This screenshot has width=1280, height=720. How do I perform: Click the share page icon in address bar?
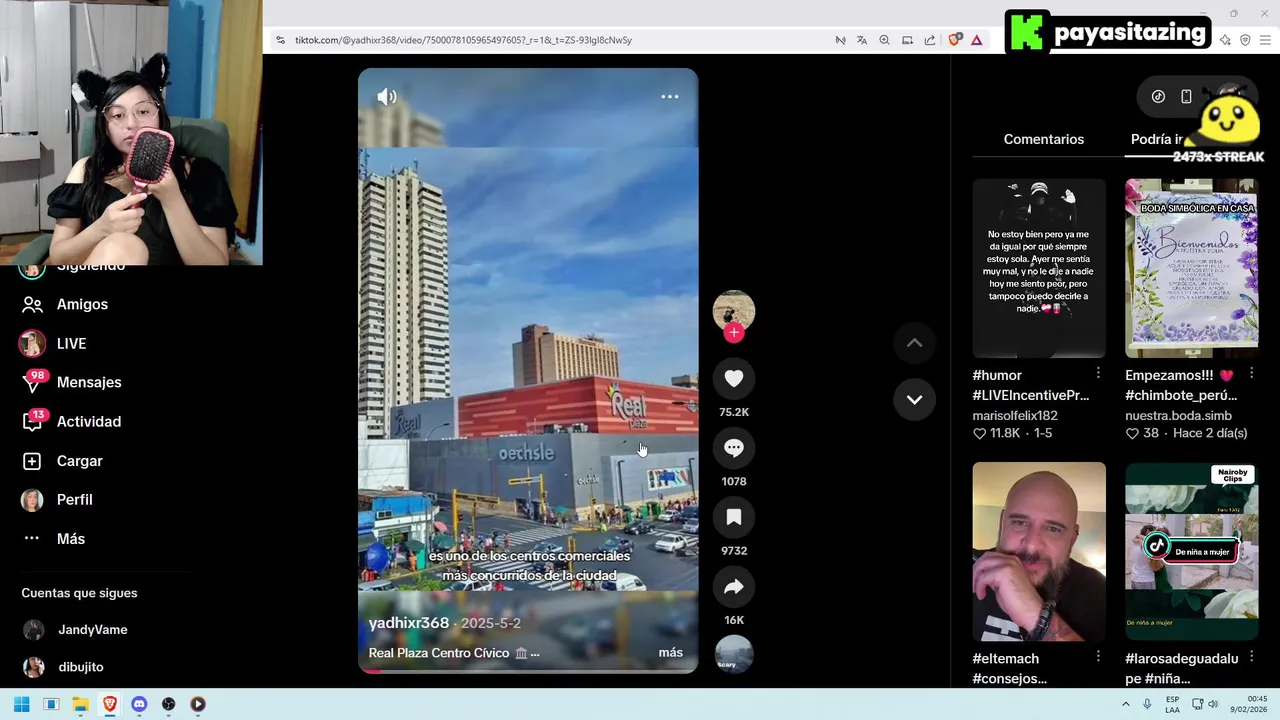(929, 40)
